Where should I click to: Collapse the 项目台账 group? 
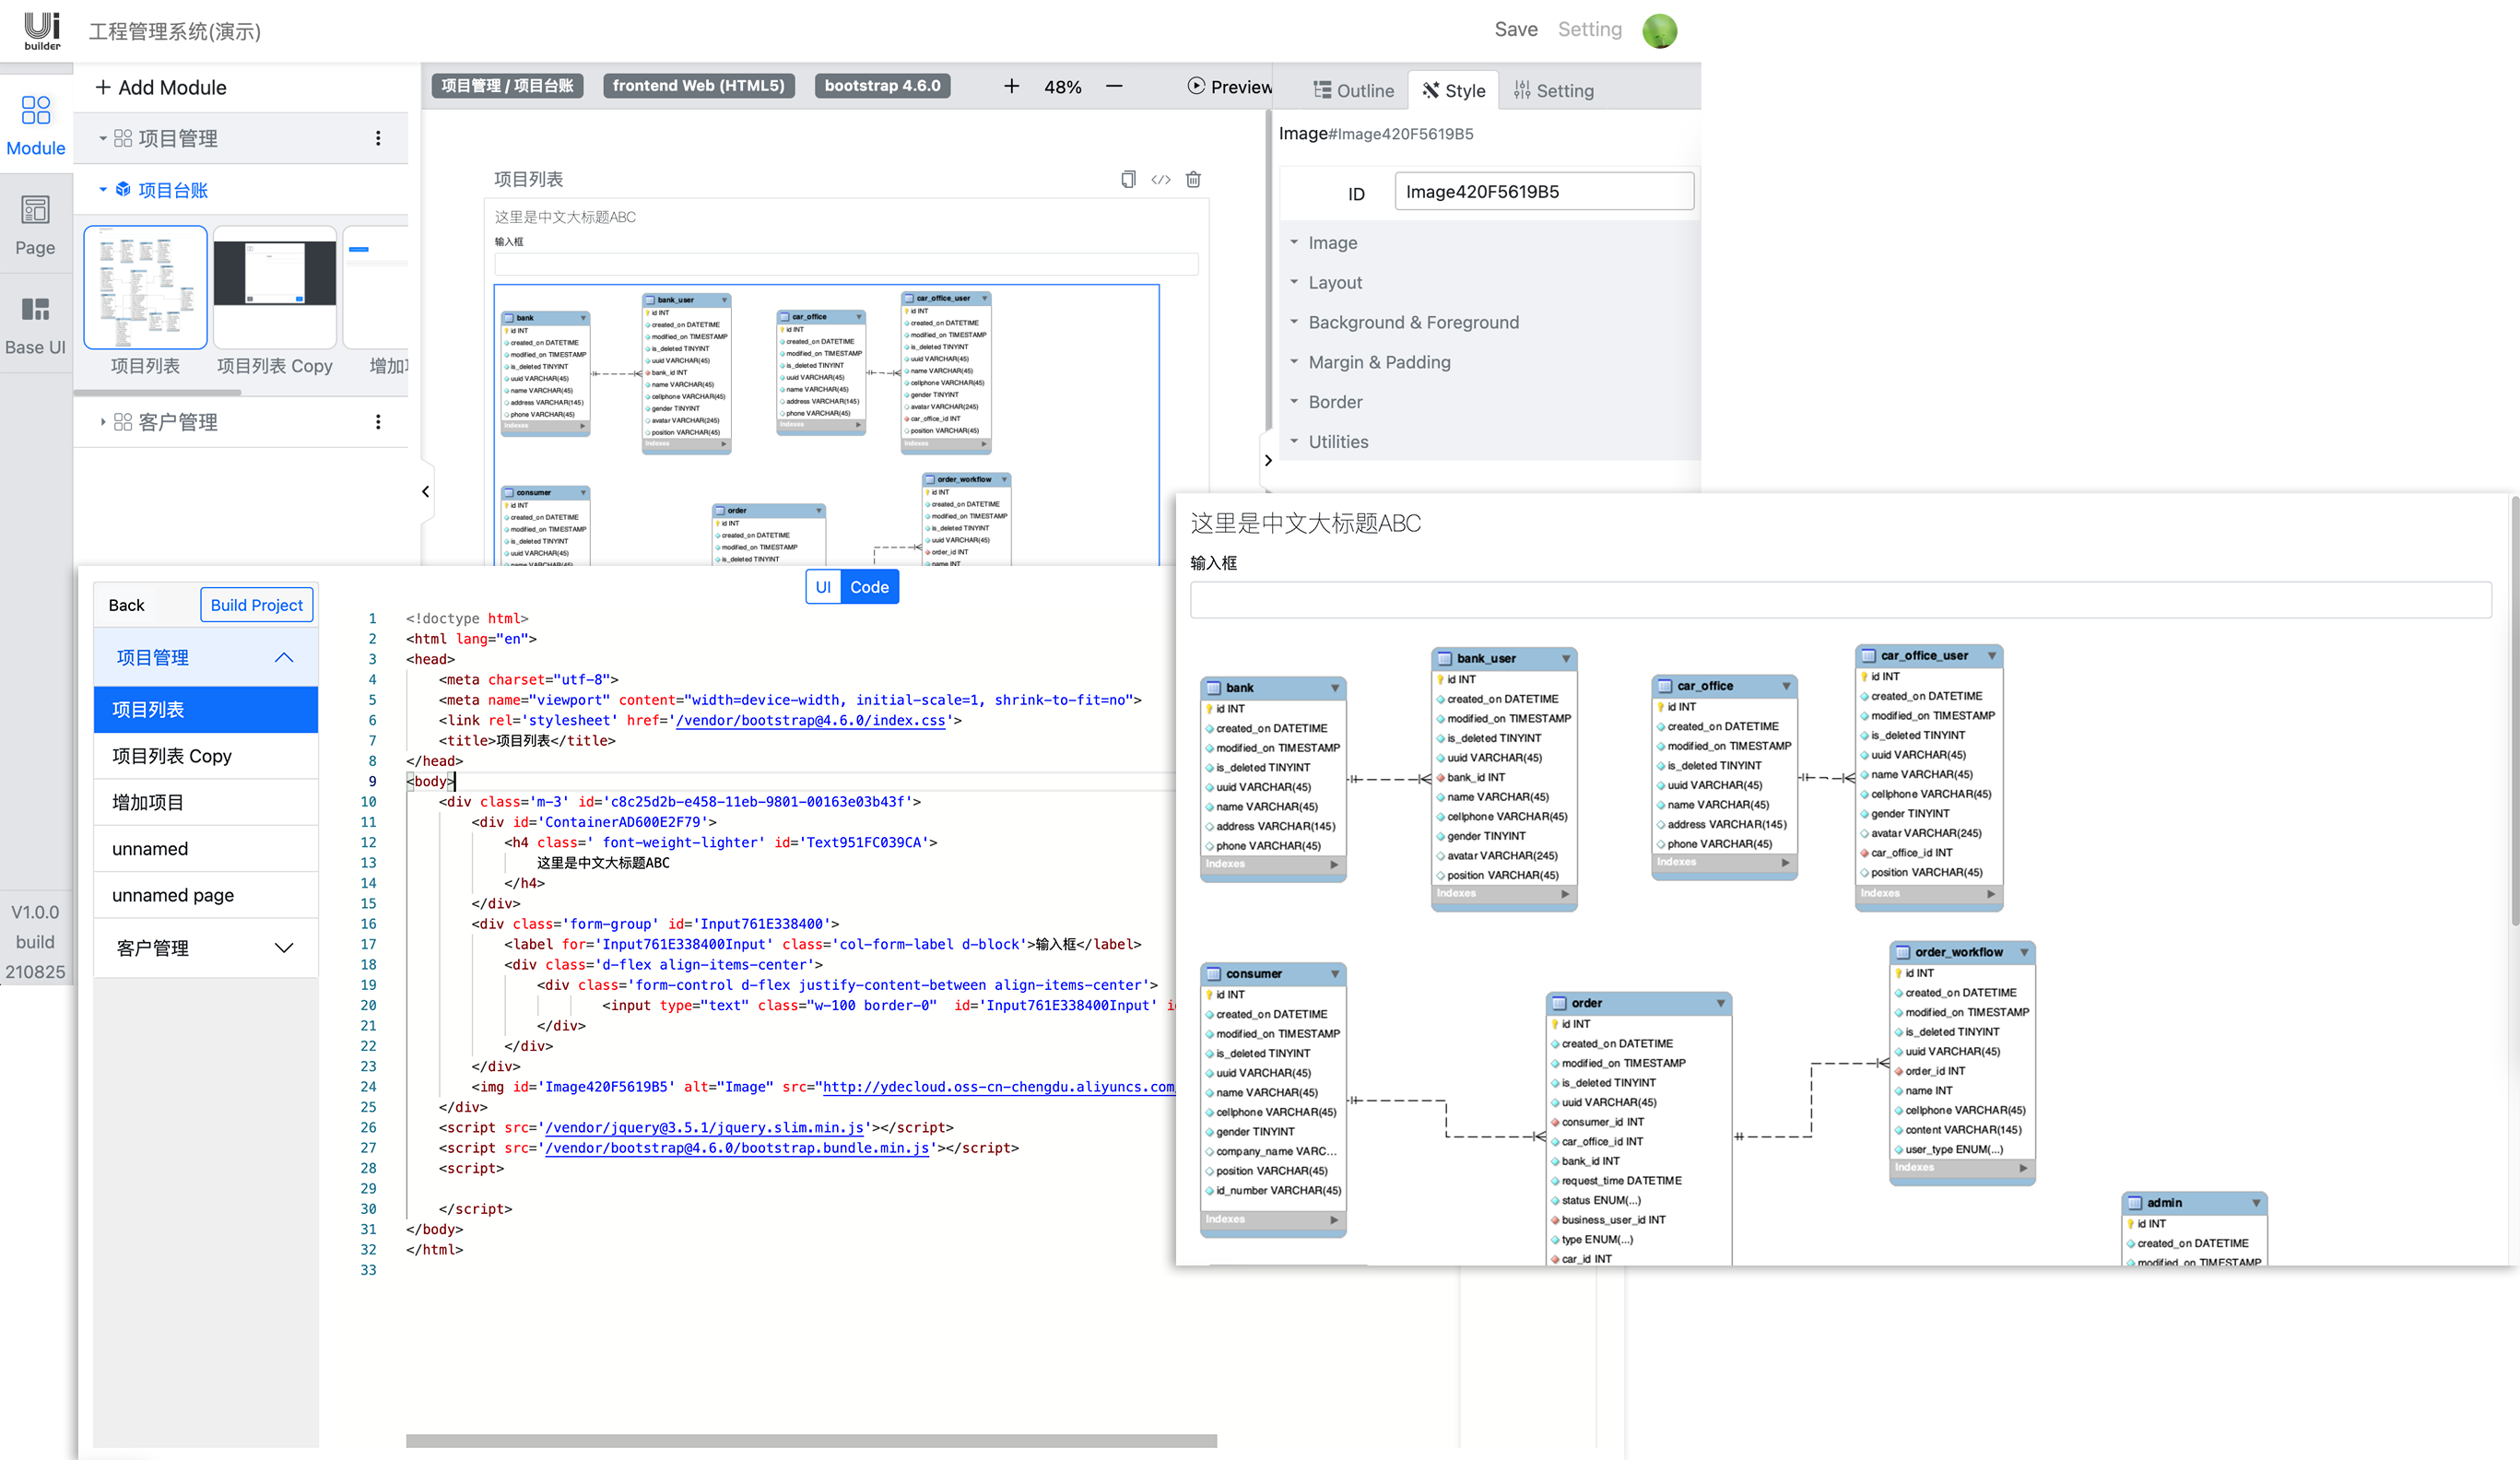coord(103,189)
